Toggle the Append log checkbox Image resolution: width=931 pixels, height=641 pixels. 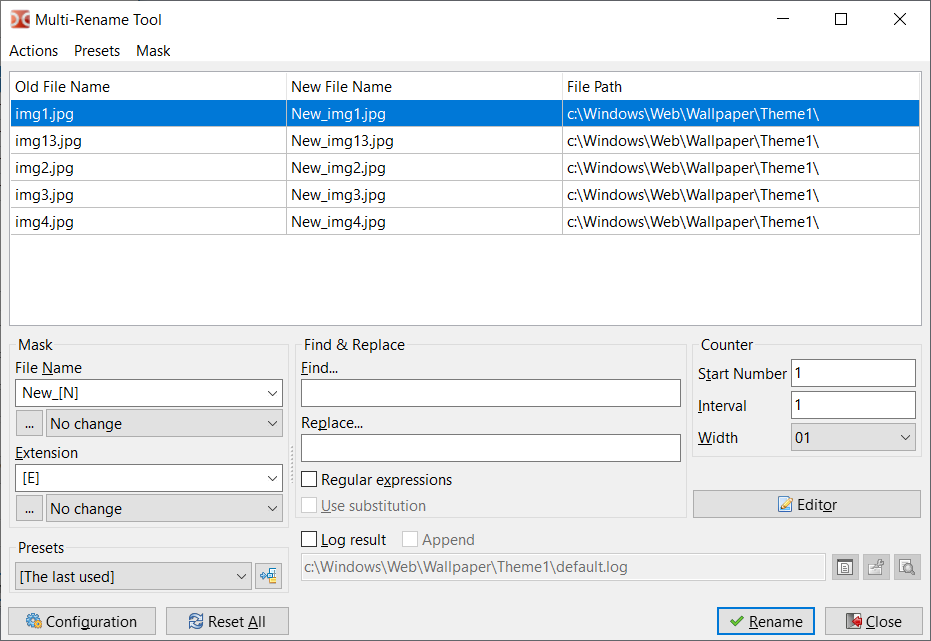pos(410,539)
